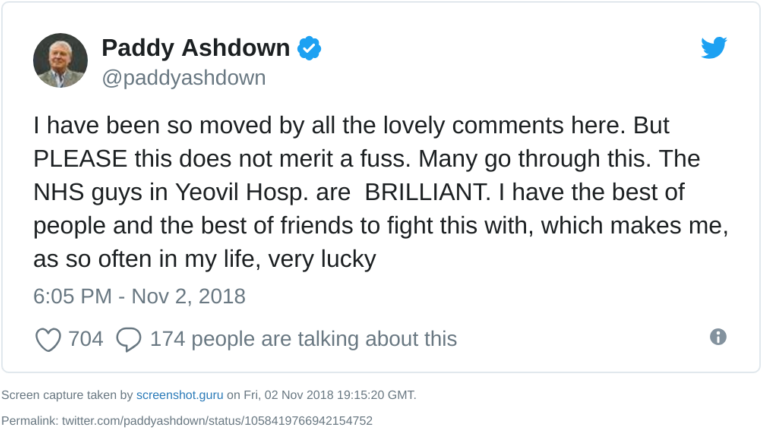Click the tweet body text
Screen dimensions: 761x428
(x=380, y=193)
